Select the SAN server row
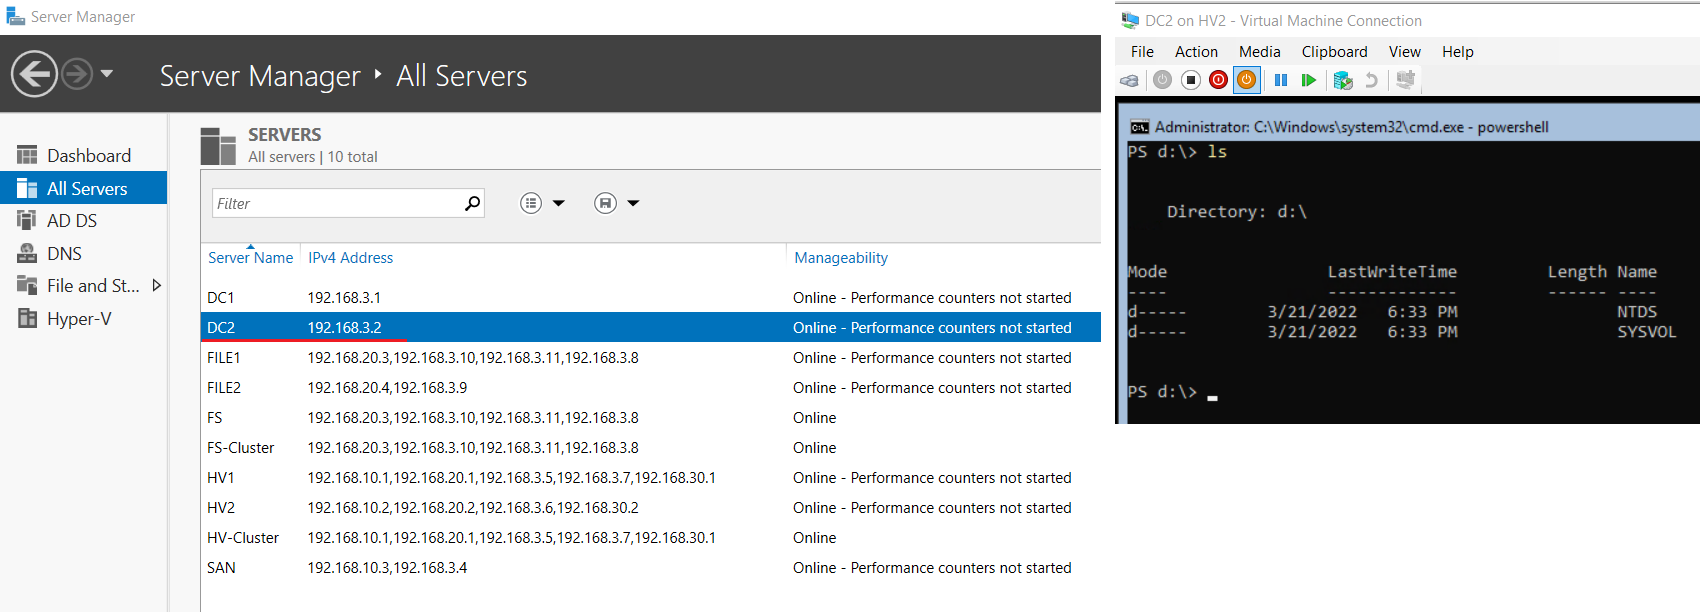 pos(651,567)
